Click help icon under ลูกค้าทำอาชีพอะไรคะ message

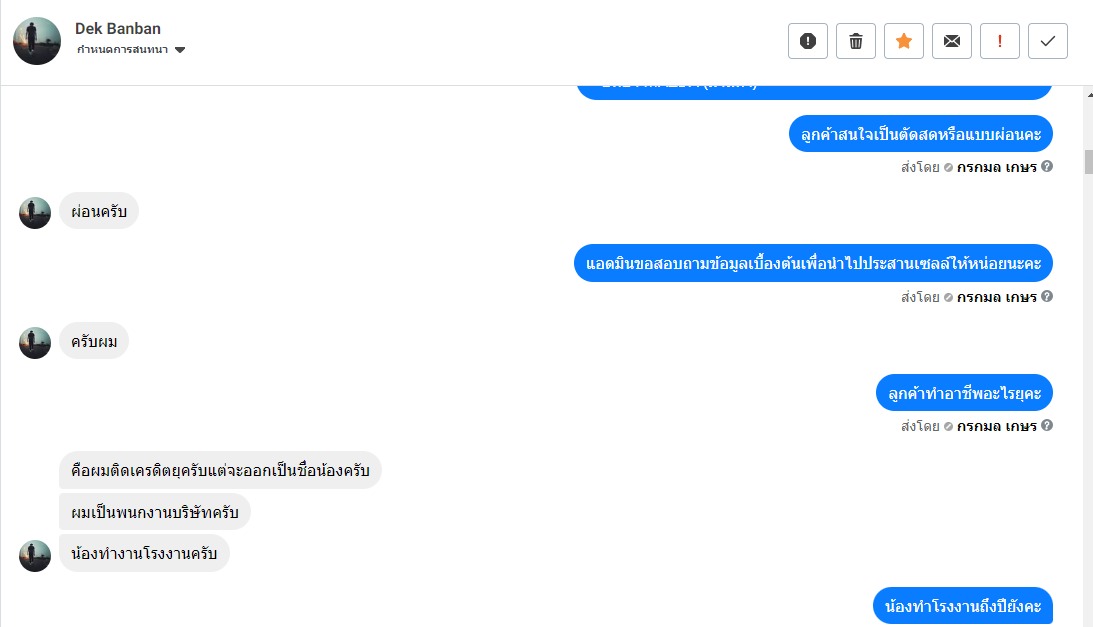tap(1047, 426)
